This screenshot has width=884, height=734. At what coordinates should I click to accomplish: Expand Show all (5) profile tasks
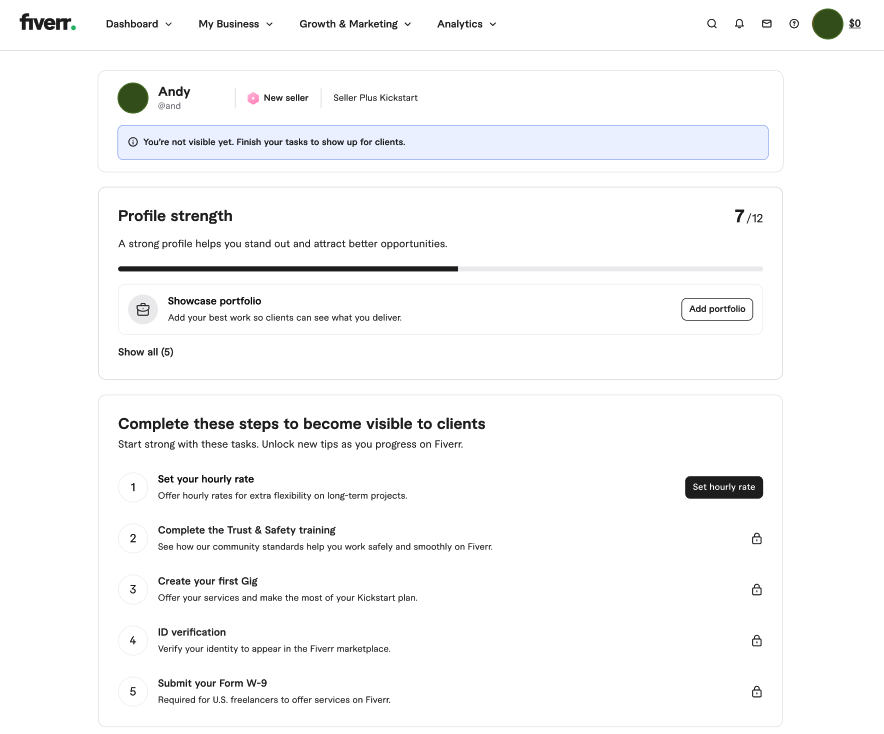(145, 352)
